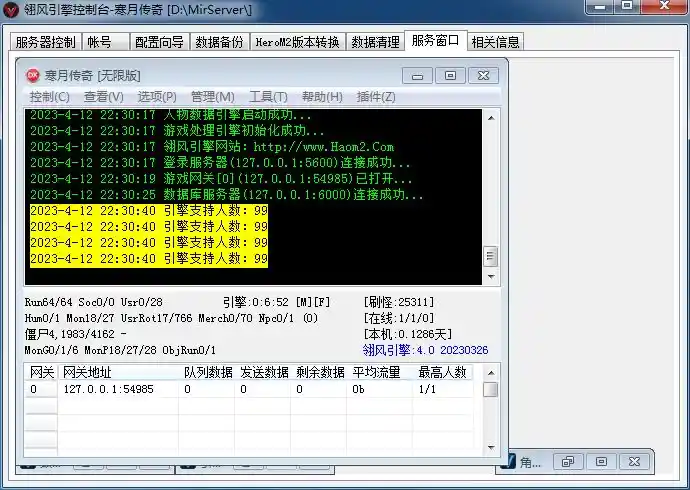Click the 队列数据 column header
The width and height of the screenshot is (690, 490).
click(x=206, y=373)
